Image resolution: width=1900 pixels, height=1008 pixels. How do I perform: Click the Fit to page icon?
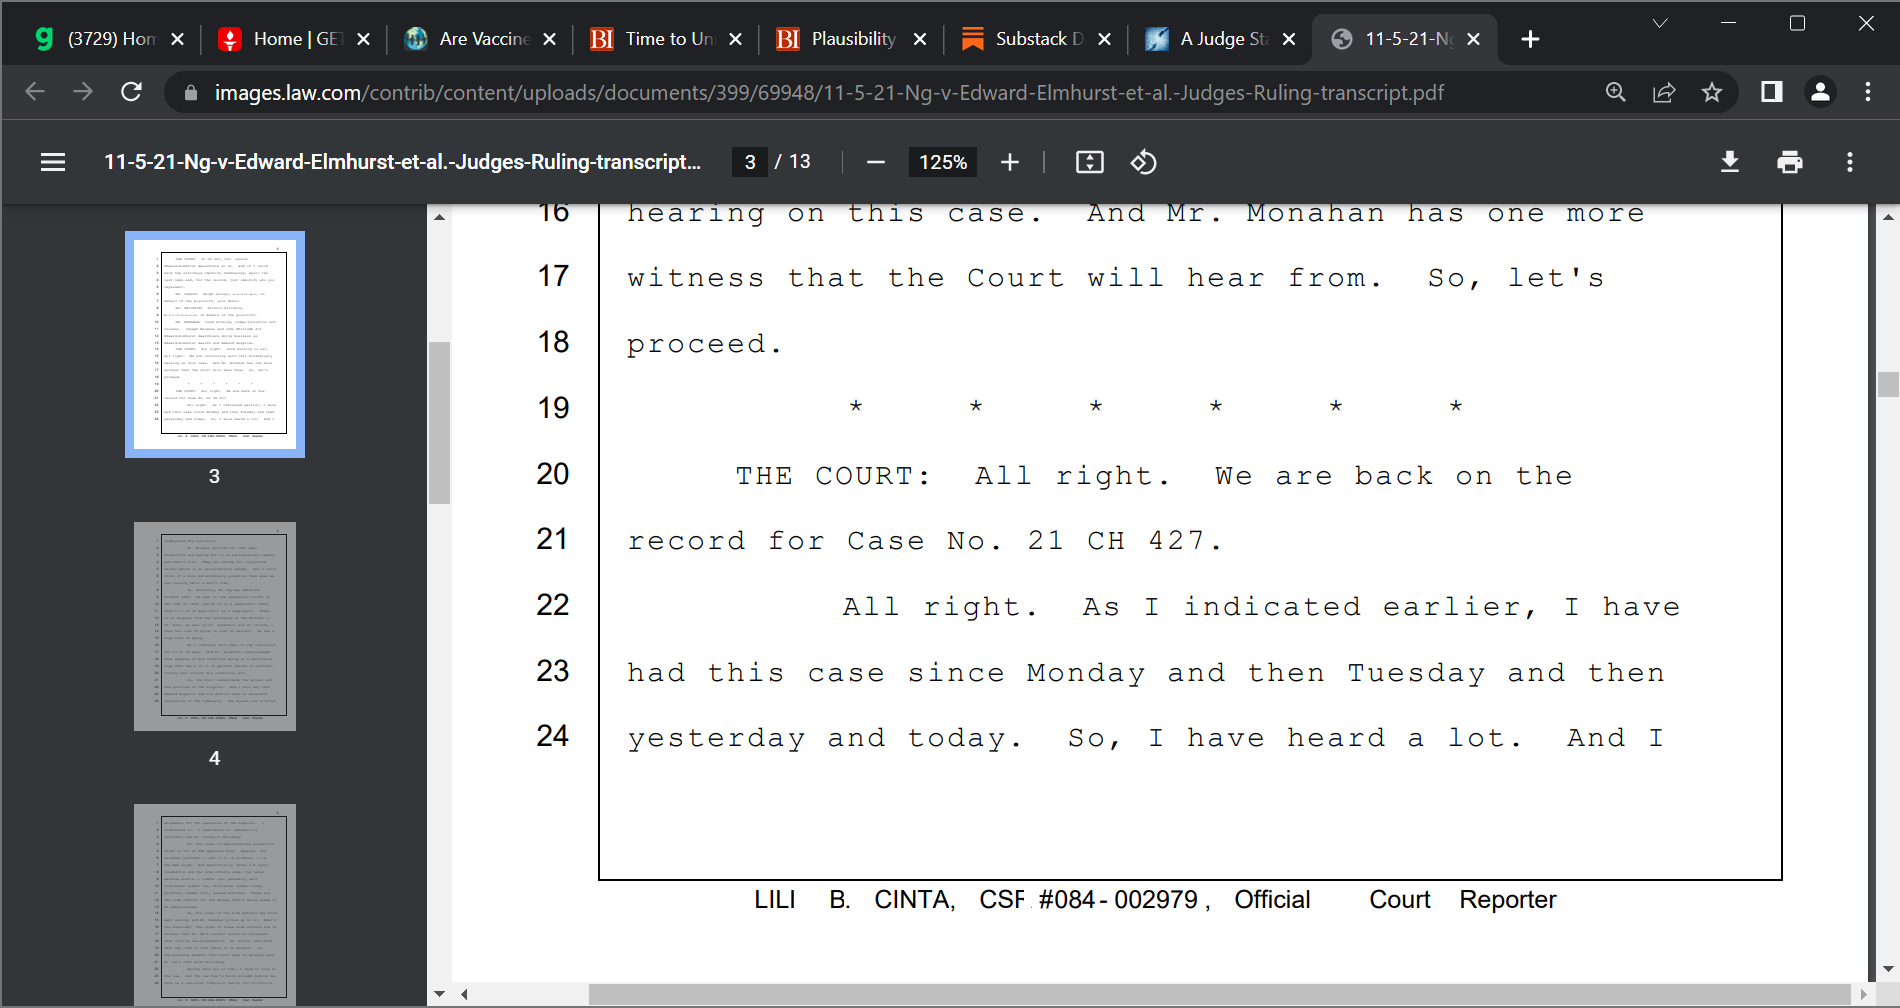click(x=1089, y=162)
